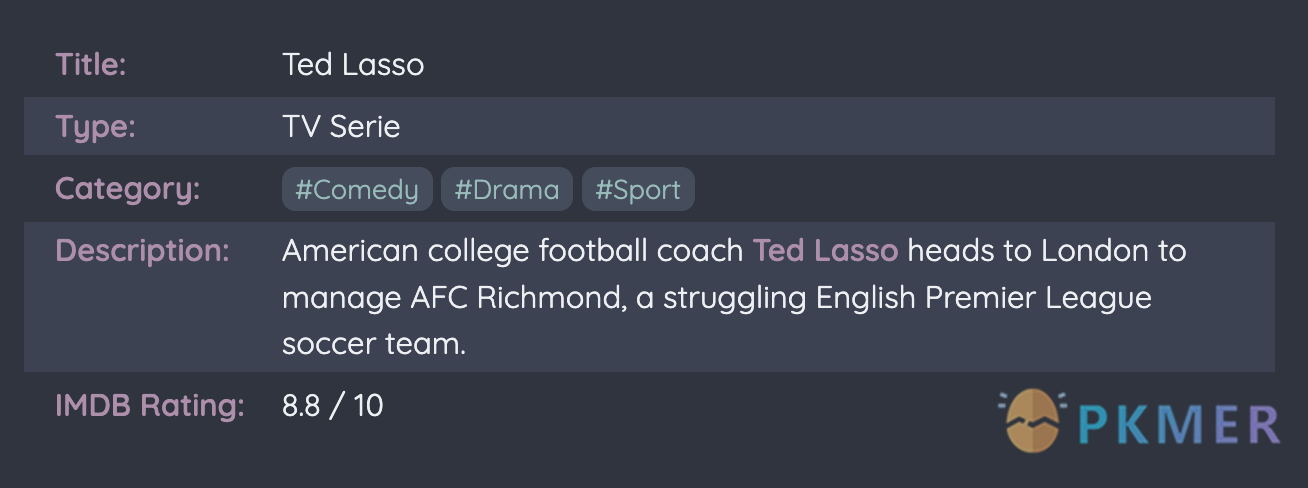Viewport: 1308px width, 488px height.
Task: Click the 8.8 / 10 rating value
Action: coord(333,406)
